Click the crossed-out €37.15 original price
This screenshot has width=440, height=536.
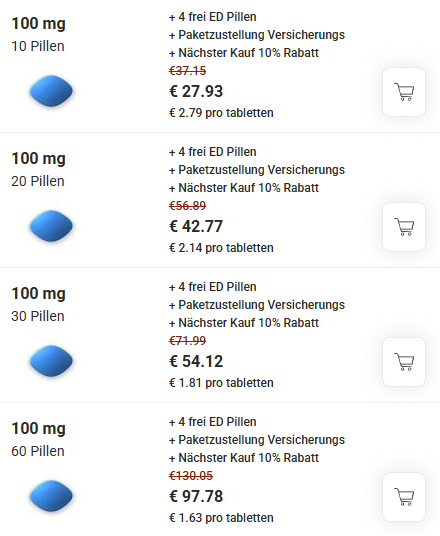point(188,71)
